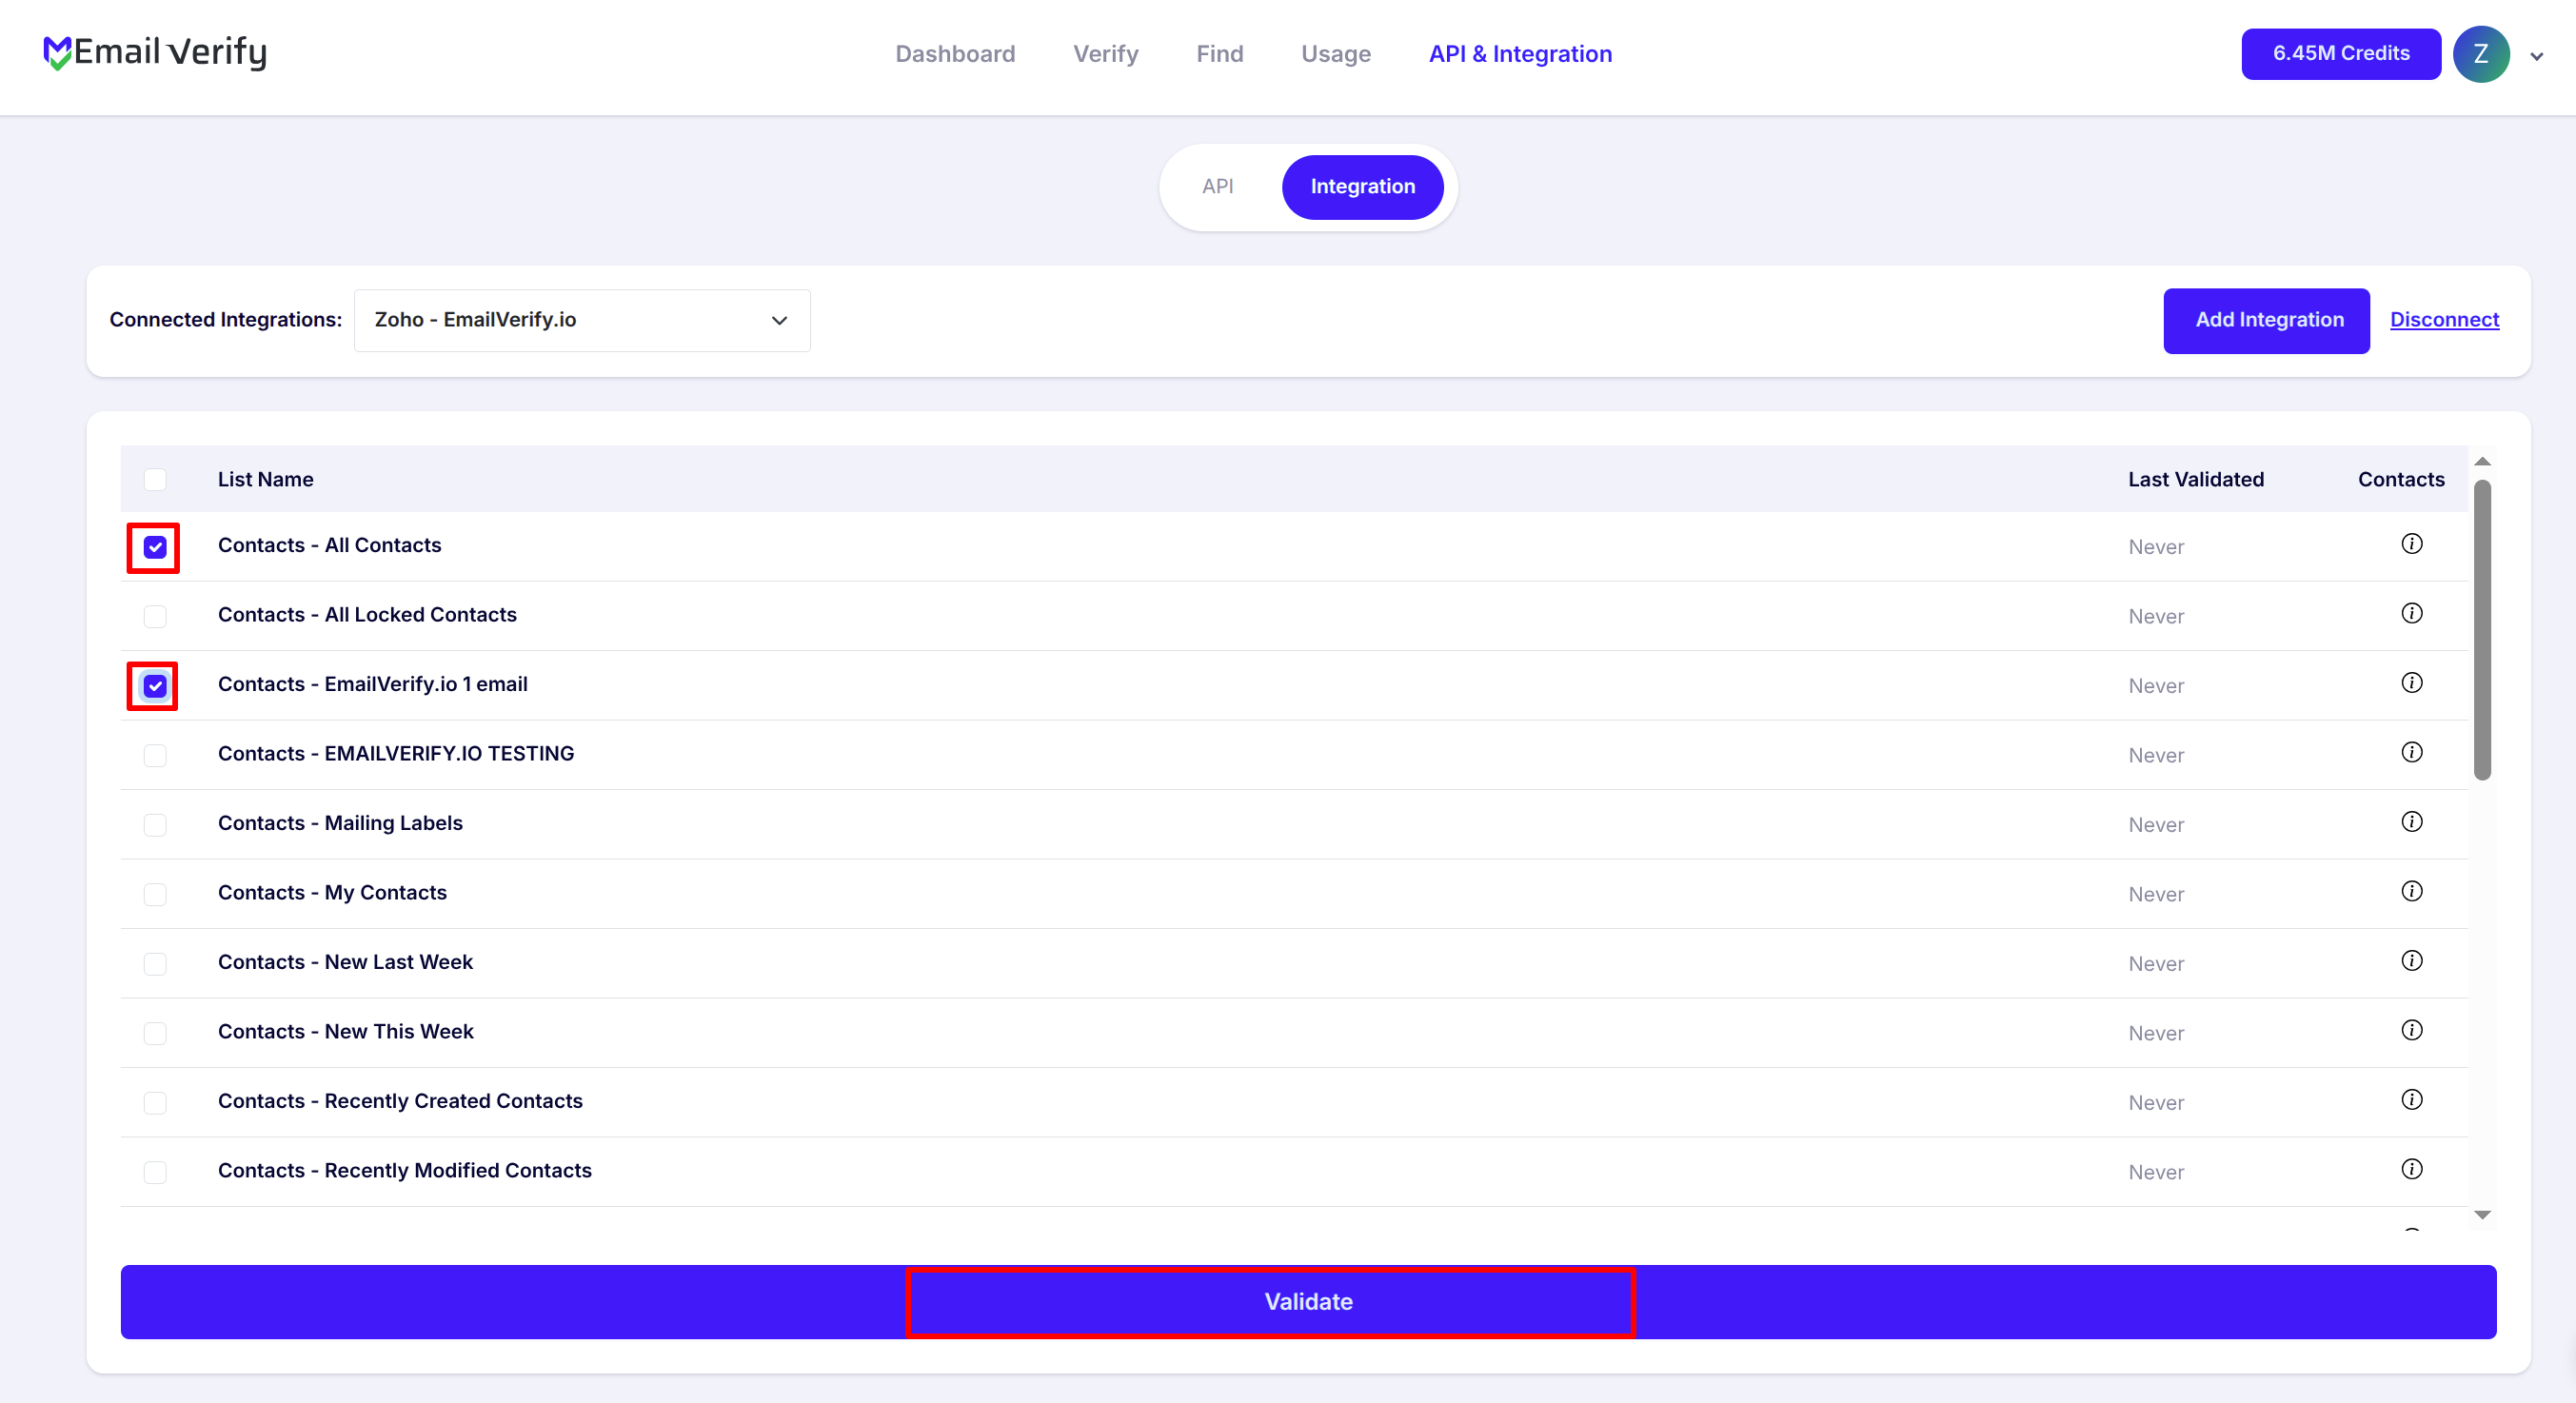Open info icon for New This Week row
Image resolution: width=2576 pixels, height=1403 pixels.
[2412, 1030]
